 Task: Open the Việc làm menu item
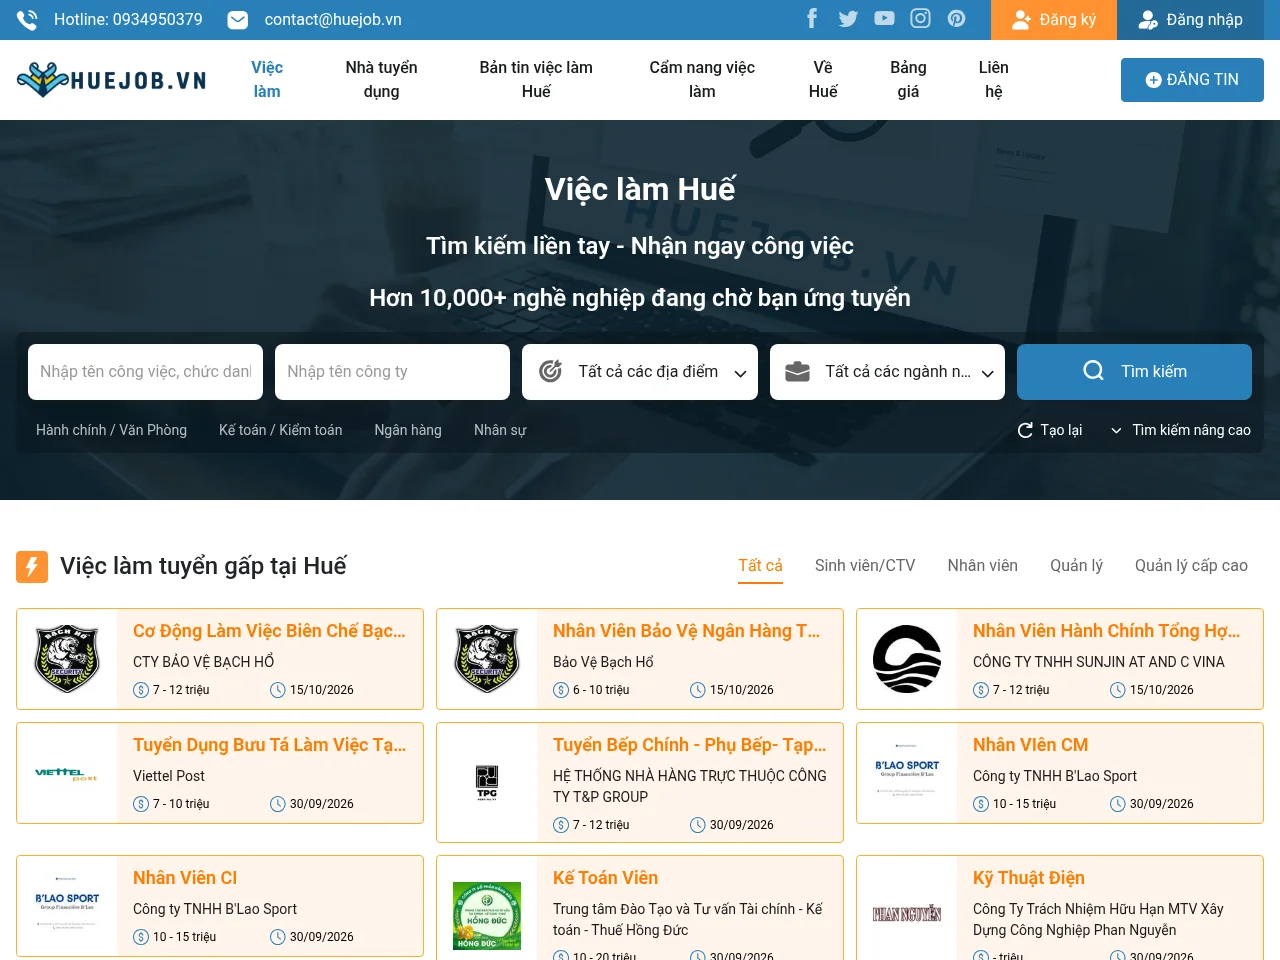[x=267, y=80]
